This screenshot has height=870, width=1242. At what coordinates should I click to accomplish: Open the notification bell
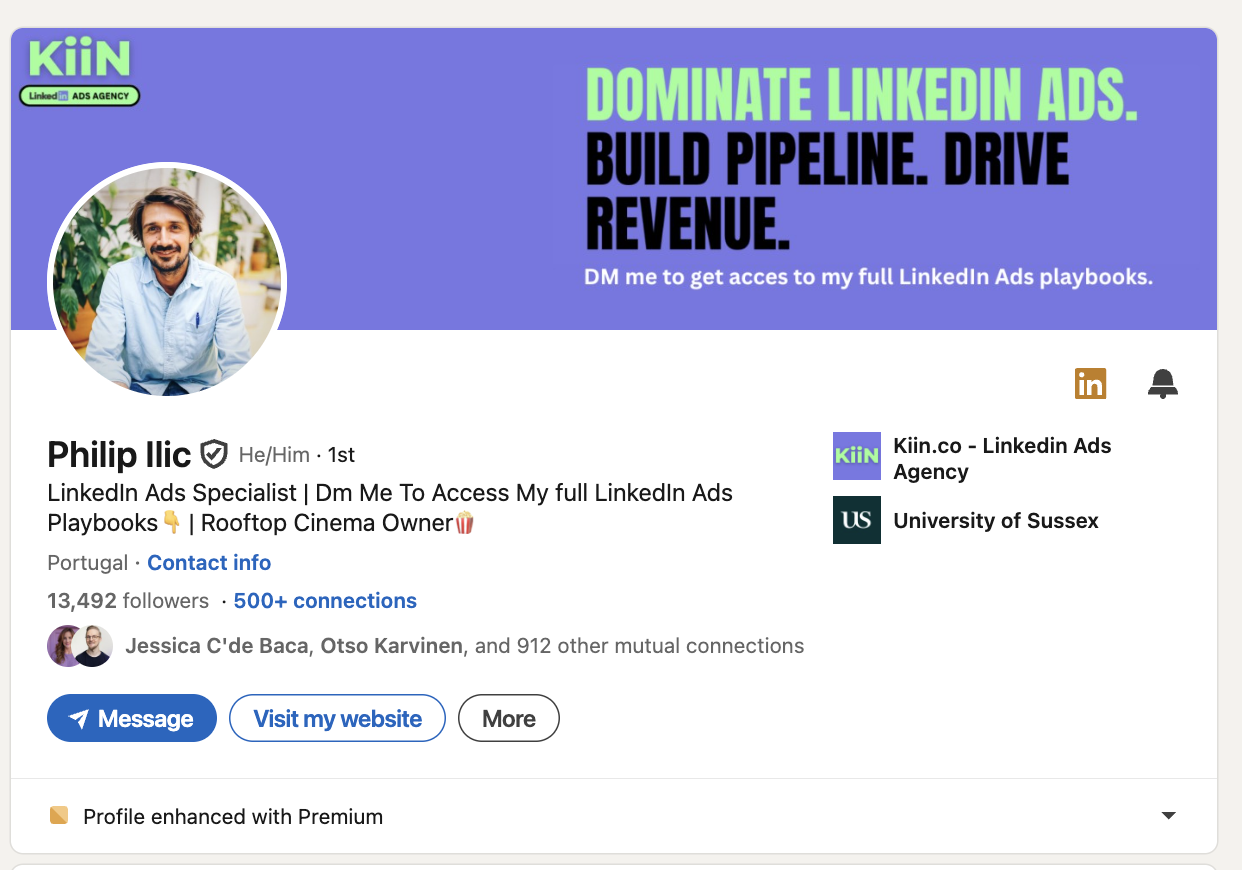coord(1163,383)
